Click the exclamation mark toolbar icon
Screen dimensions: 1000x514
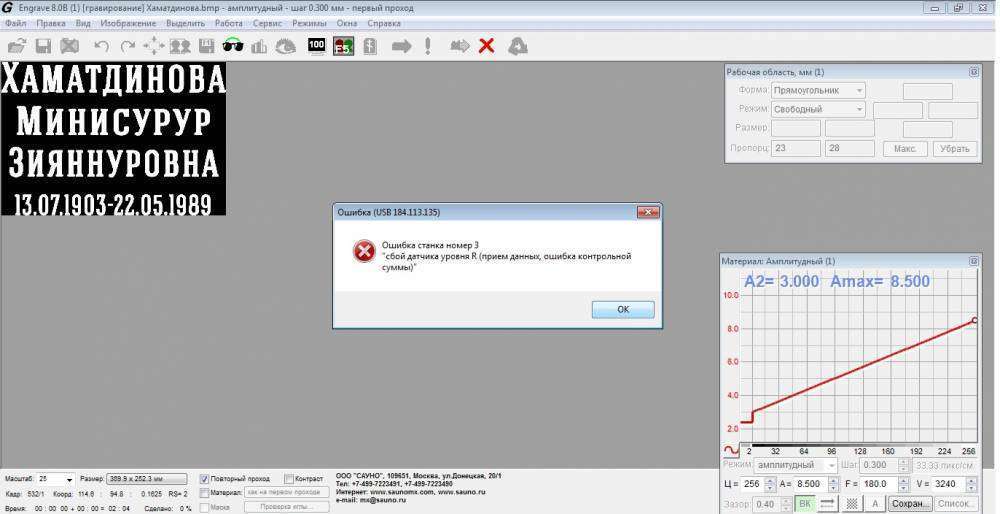[x=428, y=46]
